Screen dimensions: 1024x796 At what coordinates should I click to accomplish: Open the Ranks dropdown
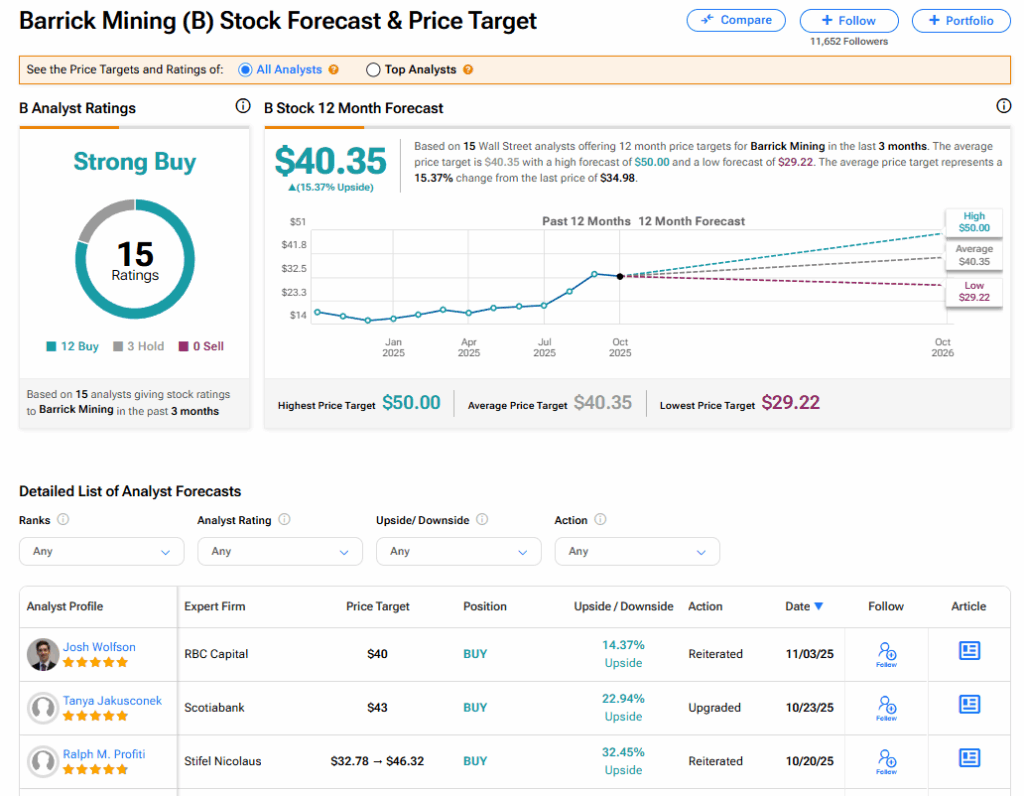coord(102,551)
